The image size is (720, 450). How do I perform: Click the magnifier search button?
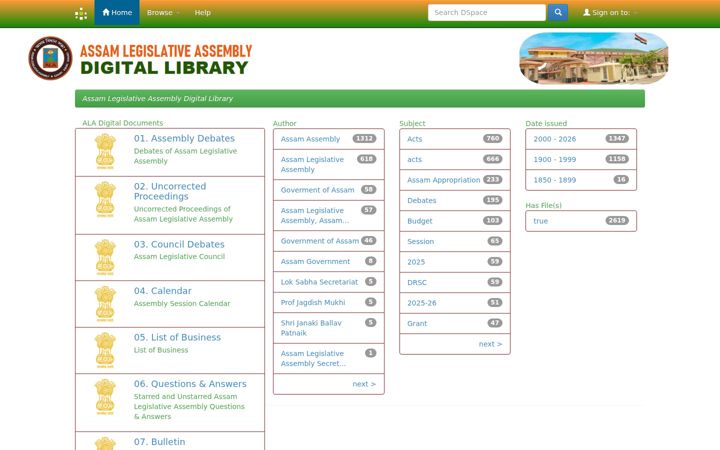[x=557, y=12]
